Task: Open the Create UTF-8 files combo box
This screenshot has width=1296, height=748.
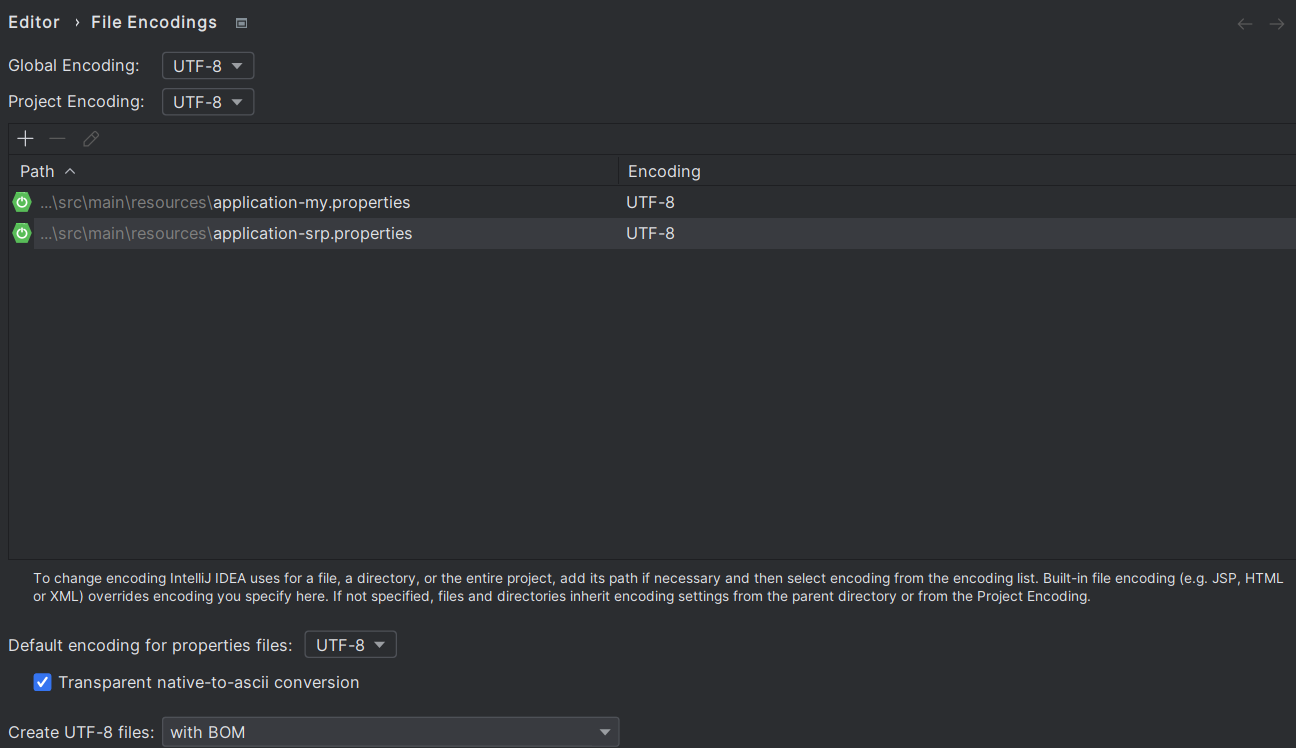Action: point(390,732)
